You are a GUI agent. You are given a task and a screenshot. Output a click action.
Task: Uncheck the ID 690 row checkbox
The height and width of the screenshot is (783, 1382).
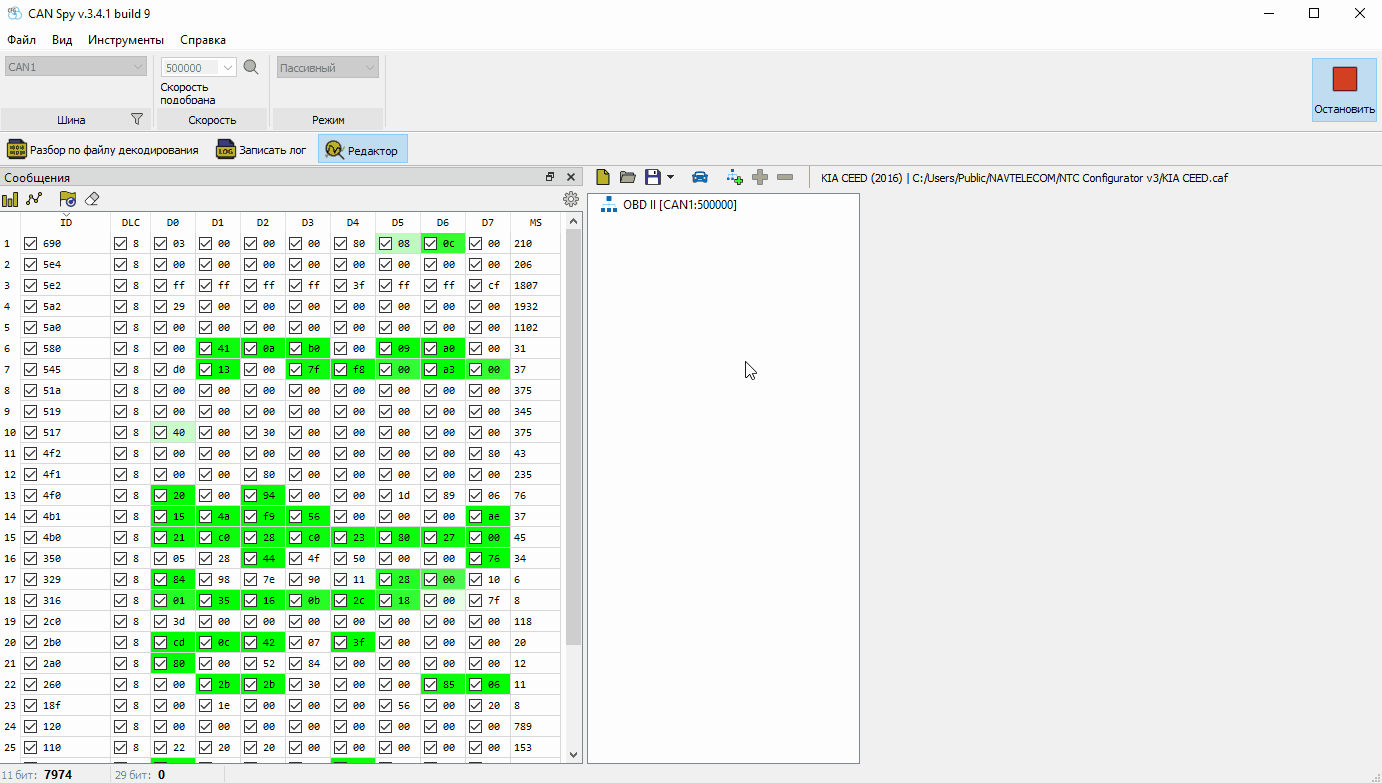coord(31,243)
